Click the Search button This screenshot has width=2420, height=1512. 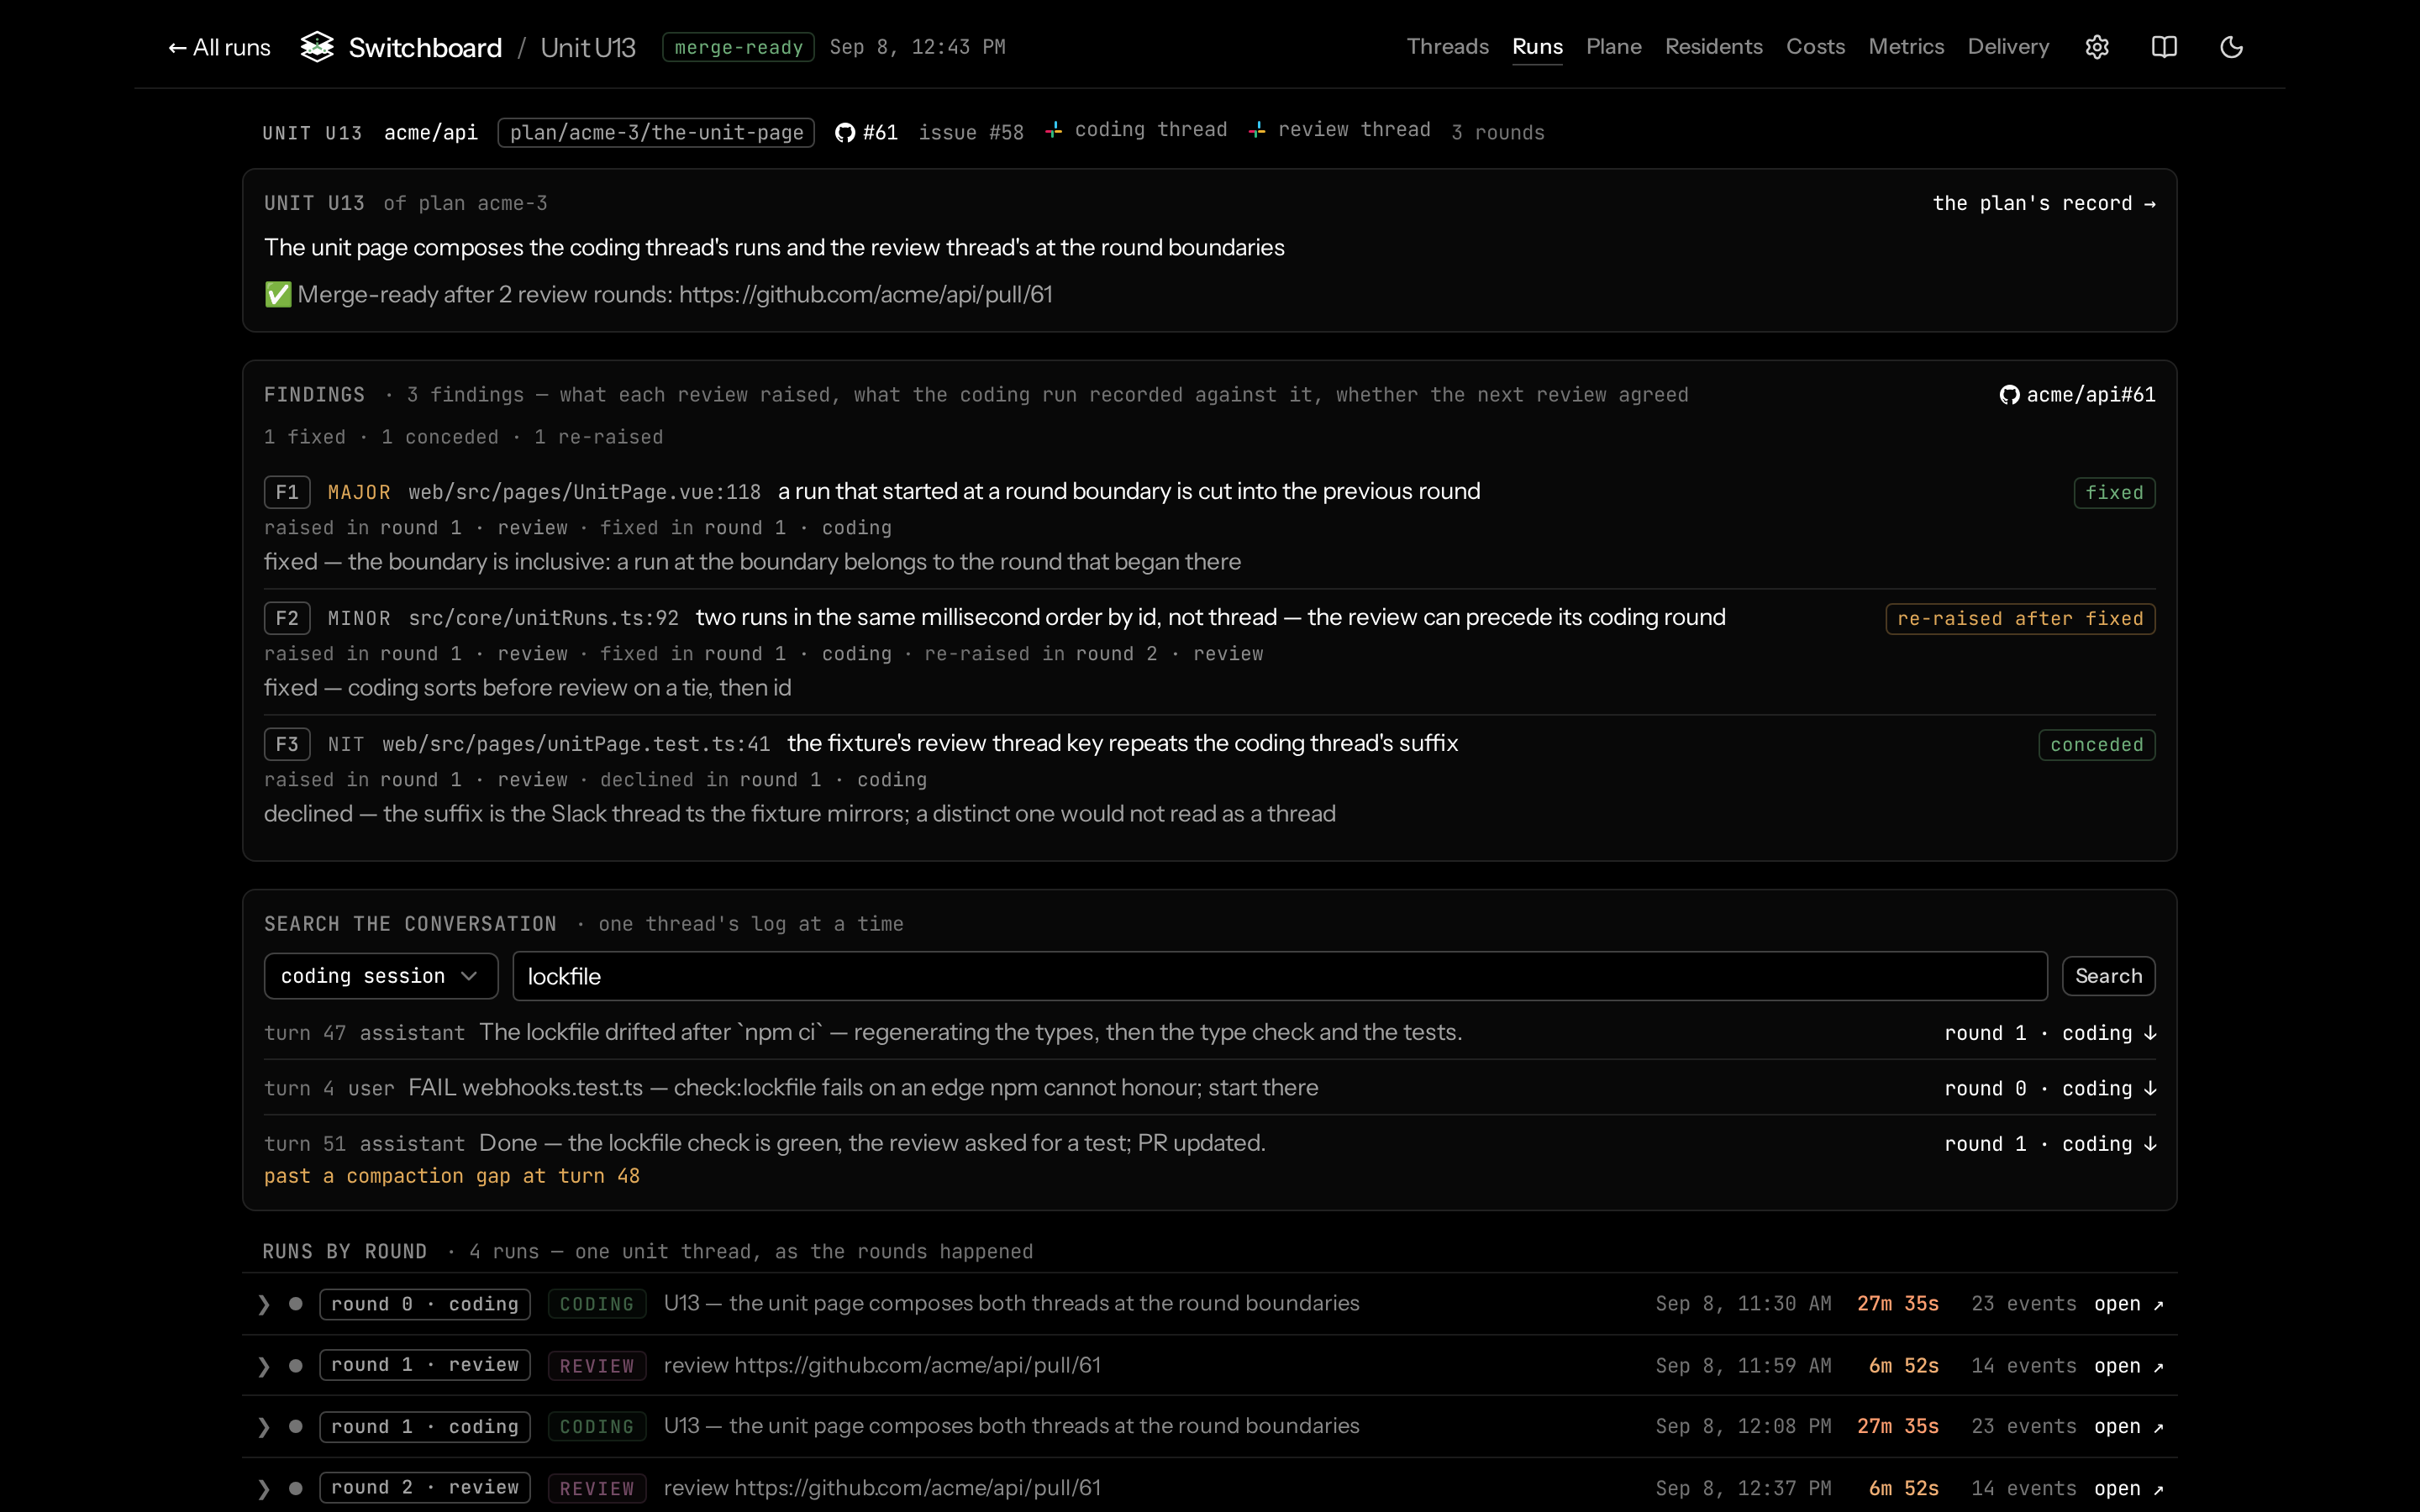coord(2108,976)
